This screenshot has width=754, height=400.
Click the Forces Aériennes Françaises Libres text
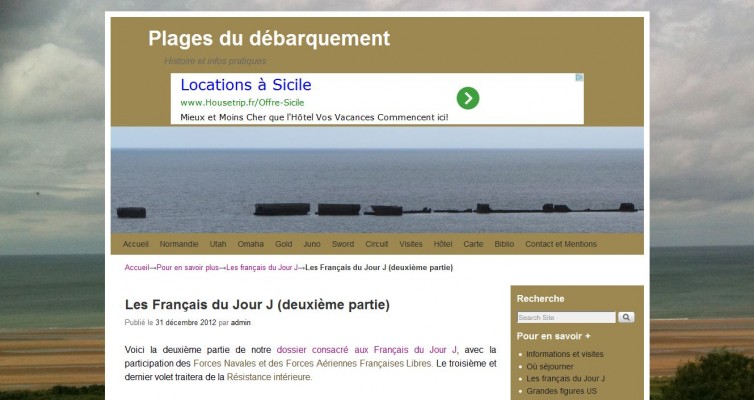click(x=359, y=364)
